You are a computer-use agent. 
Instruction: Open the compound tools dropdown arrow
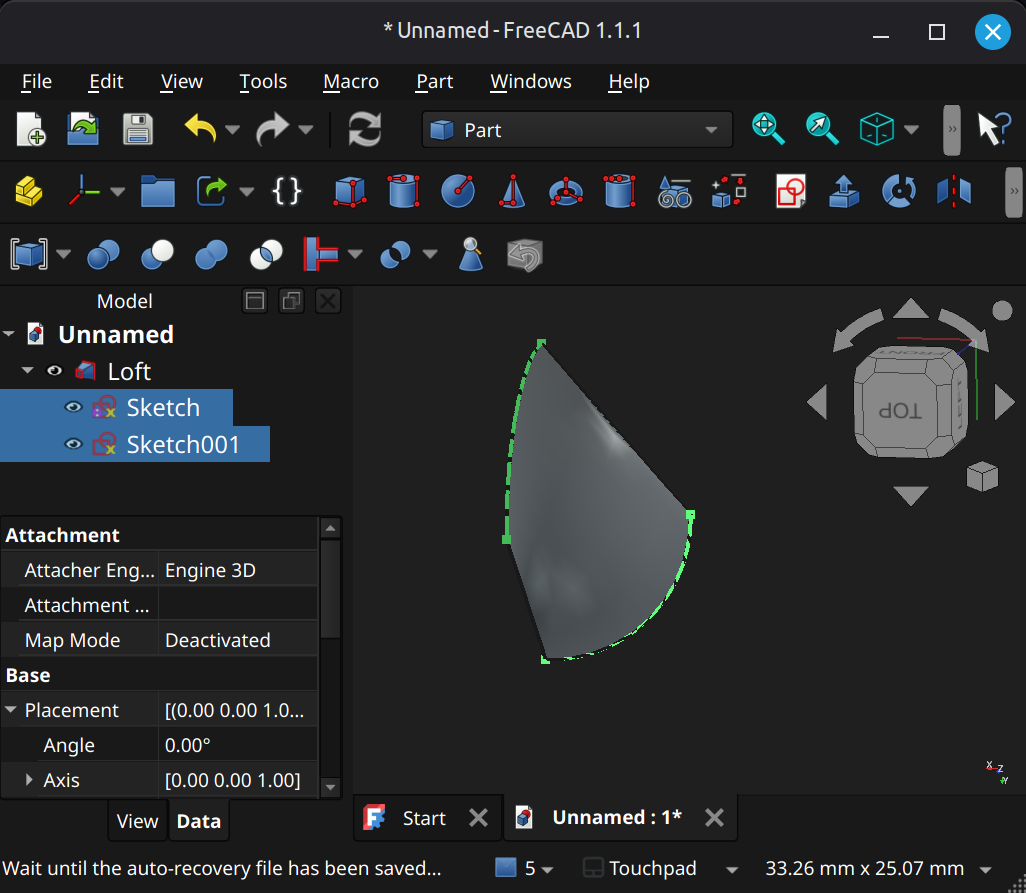[x=63, y=254]
